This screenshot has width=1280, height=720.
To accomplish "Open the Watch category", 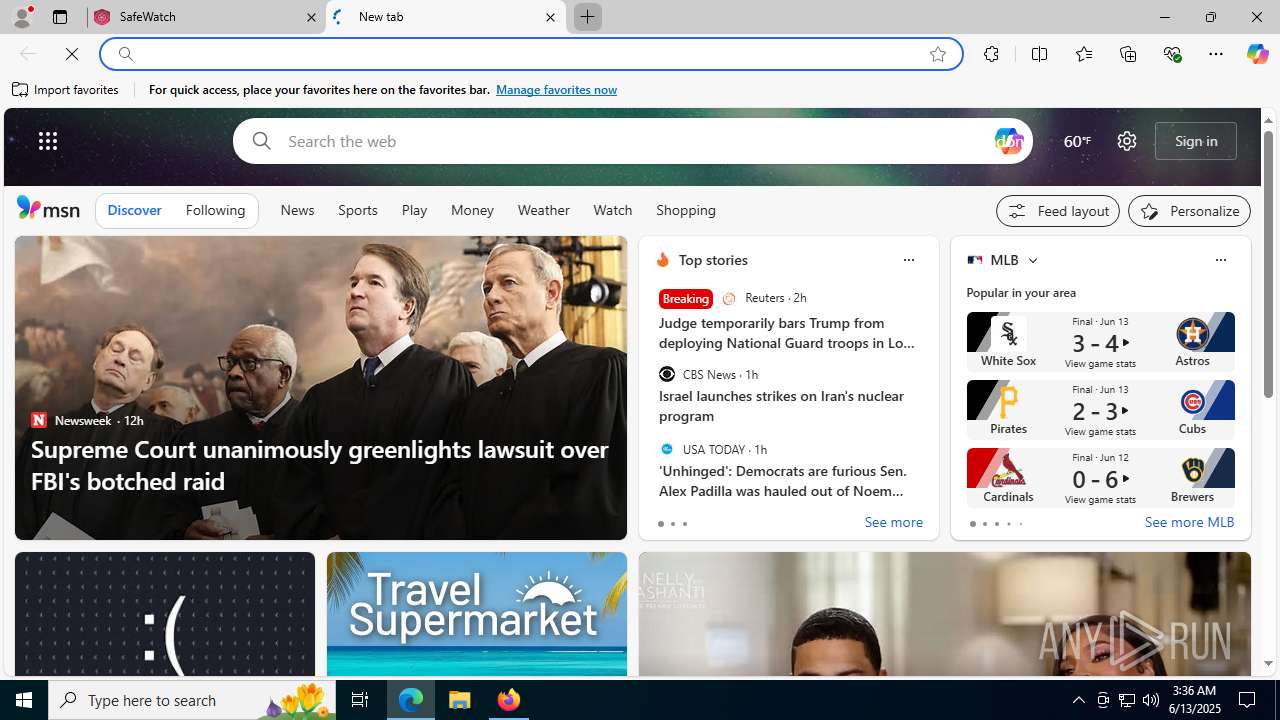I will [x=613, y=210].
